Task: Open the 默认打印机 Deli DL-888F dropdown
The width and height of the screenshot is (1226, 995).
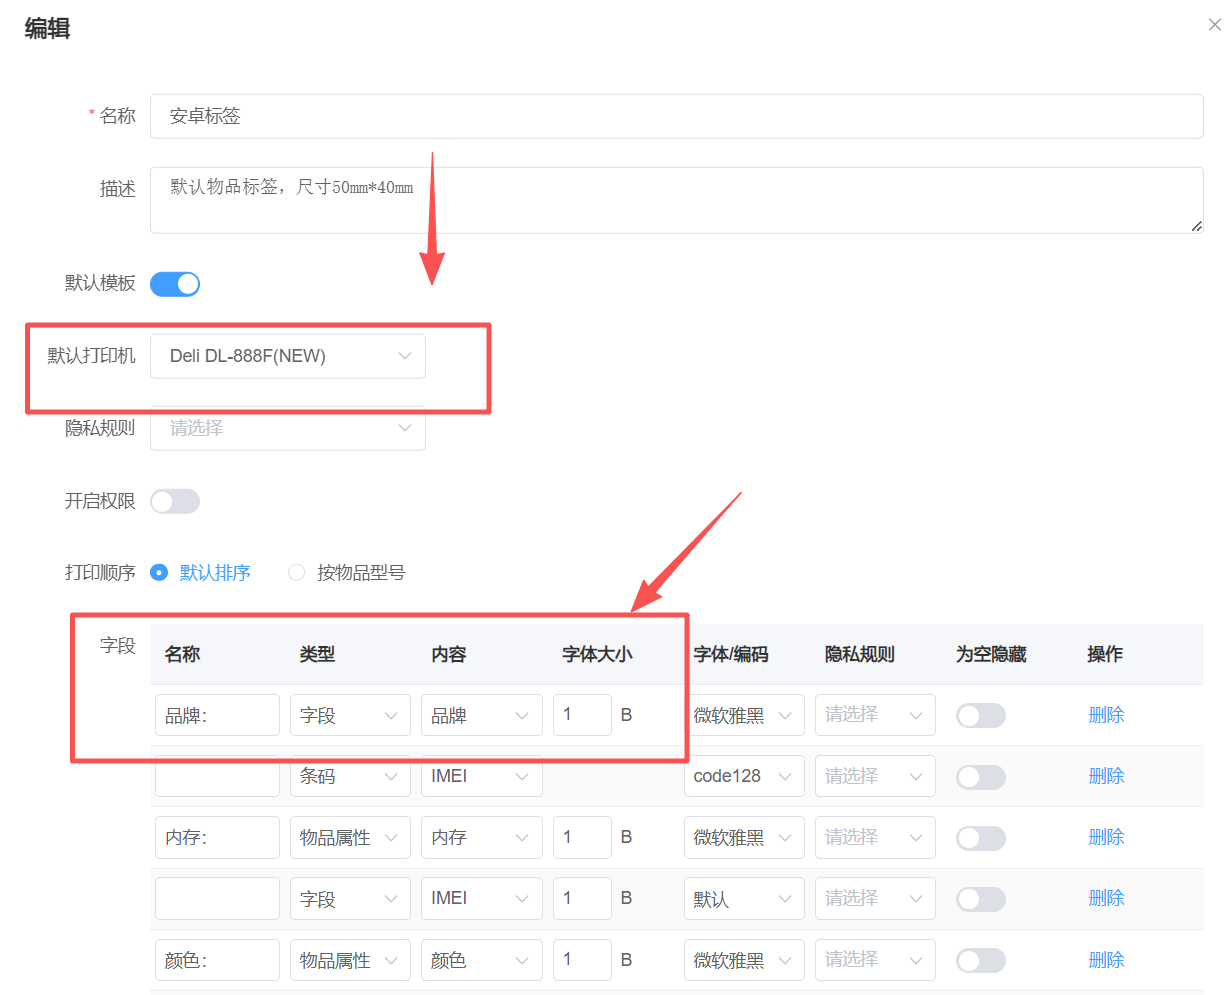Action: (x=288, y=356)
